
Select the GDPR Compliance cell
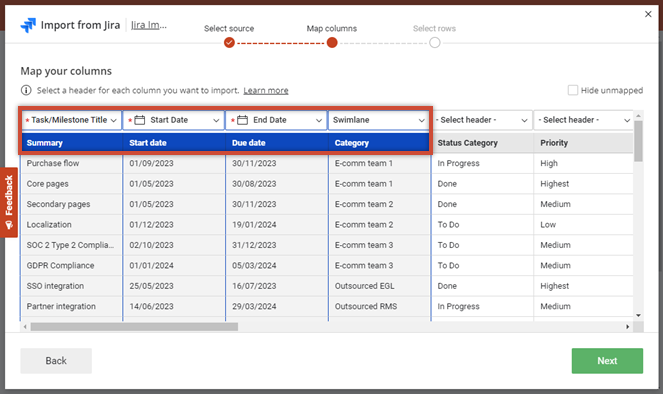point(71,265)
